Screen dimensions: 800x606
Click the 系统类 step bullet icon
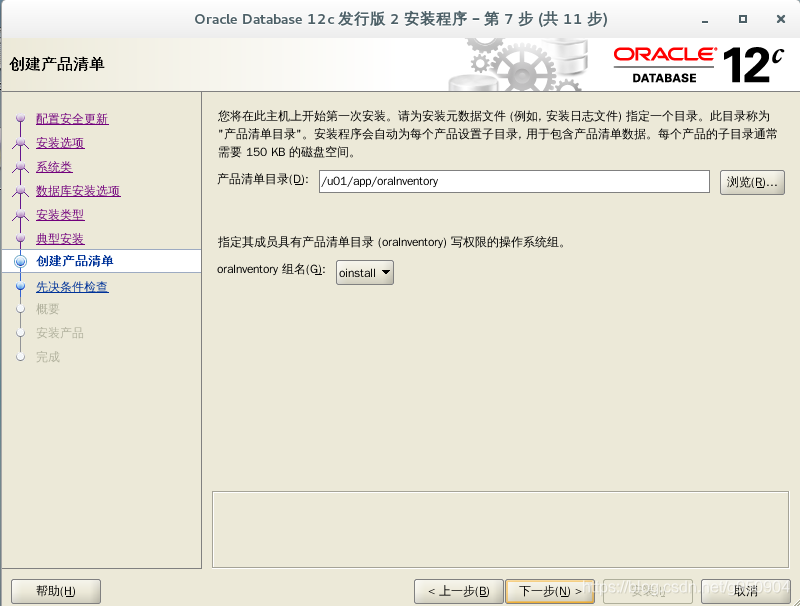tap(20, 166)
